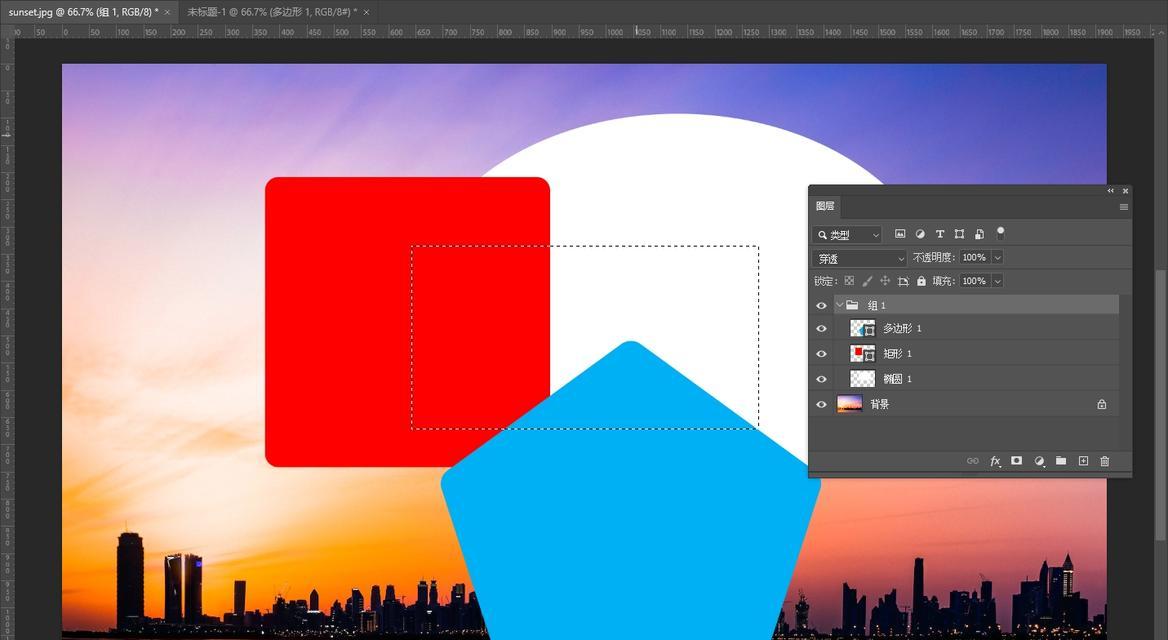Screen dimensions: 1168x640
Task: Lock transparent pixels checkerboard icon
Action: (x=849, y=281)
